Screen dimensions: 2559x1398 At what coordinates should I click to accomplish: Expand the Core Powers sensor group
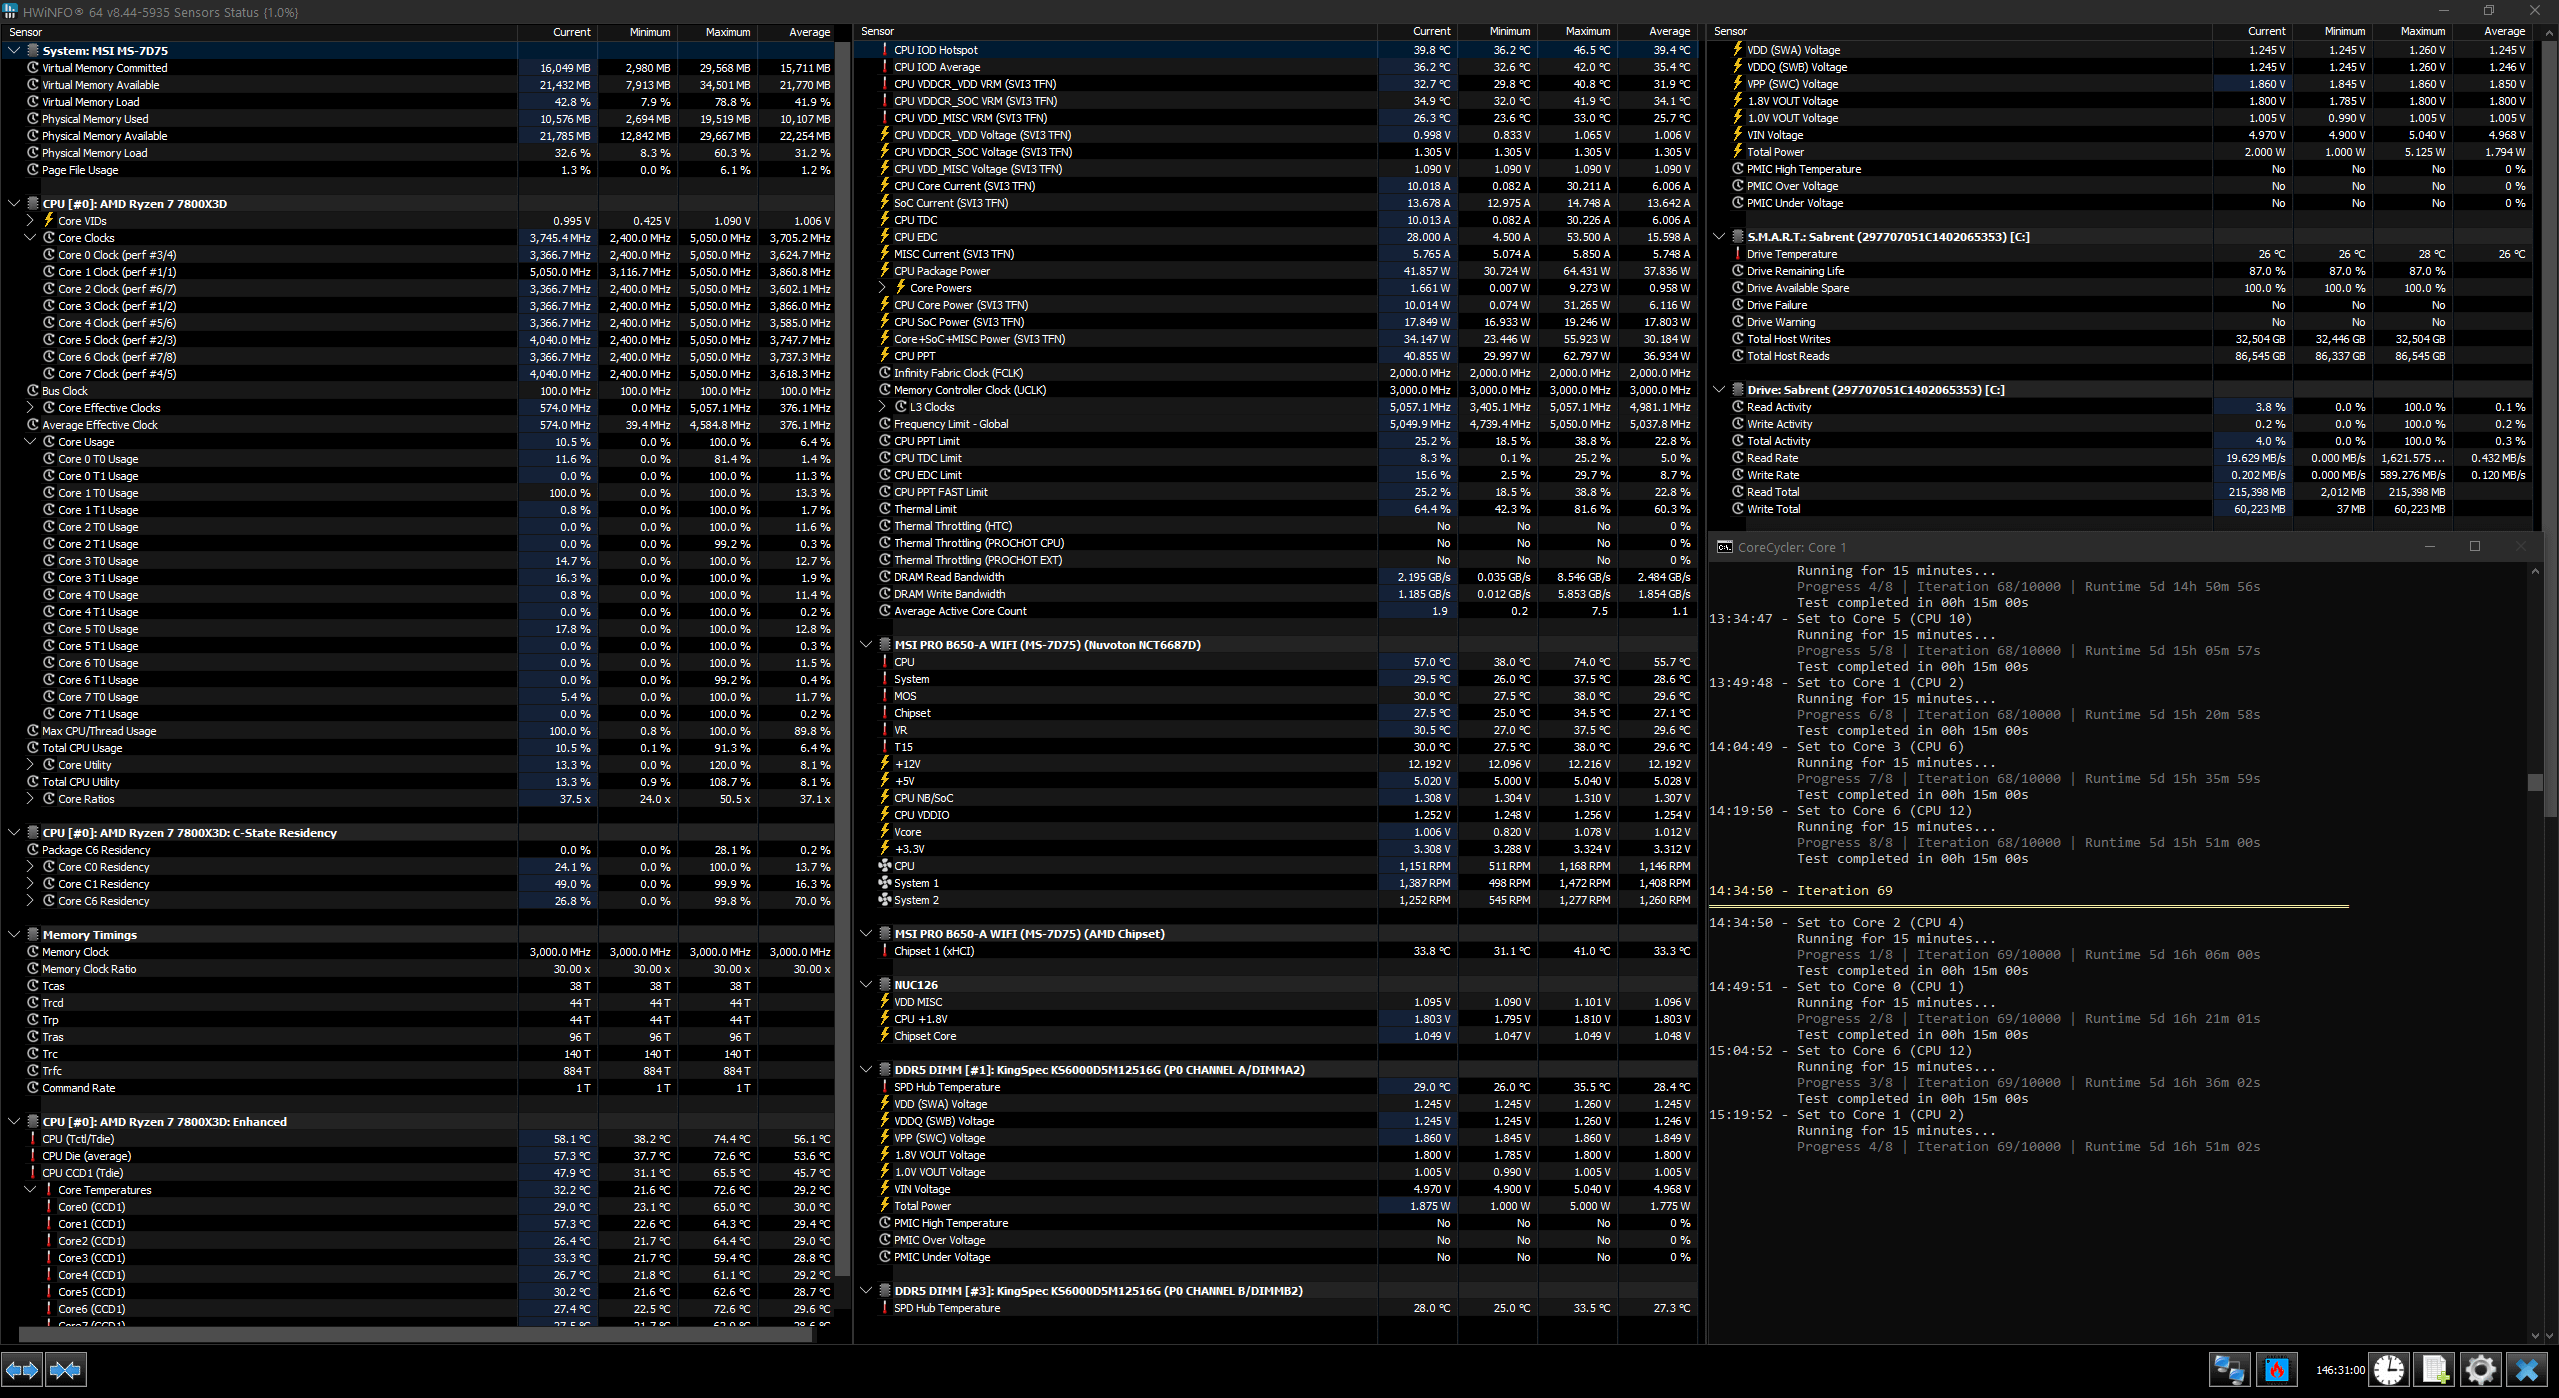(x=882, y=288)
